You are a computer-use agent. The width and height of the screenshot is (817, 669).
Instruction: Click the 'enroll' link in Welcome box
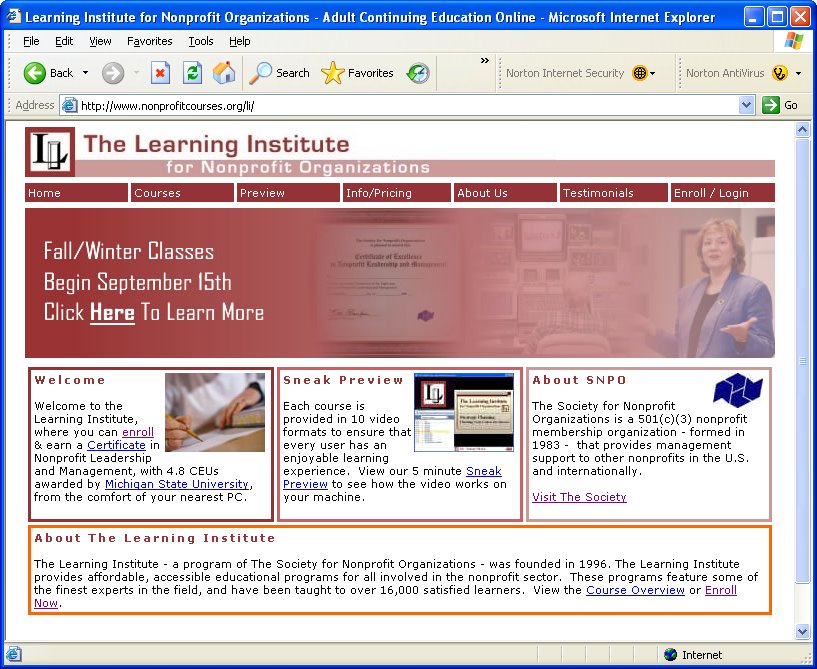[x=138, y=432]
